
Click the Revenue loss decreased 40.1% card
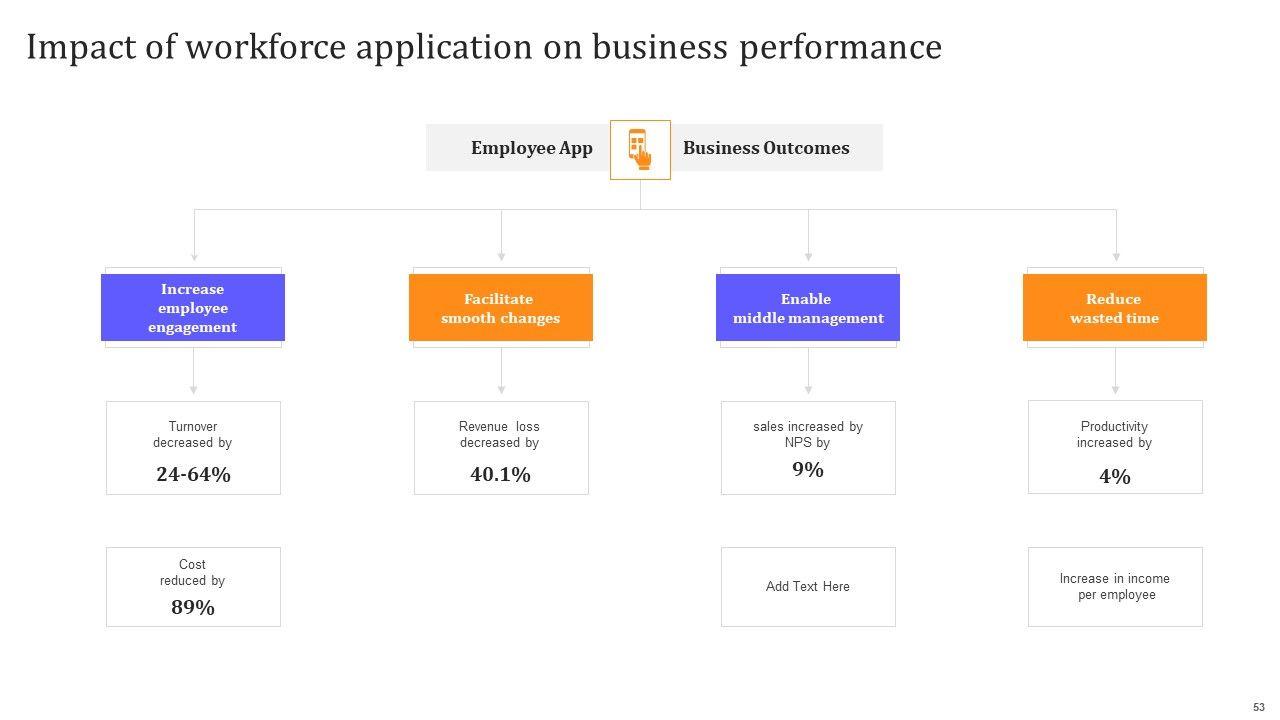pyautogui.click(x=501, y=447)
